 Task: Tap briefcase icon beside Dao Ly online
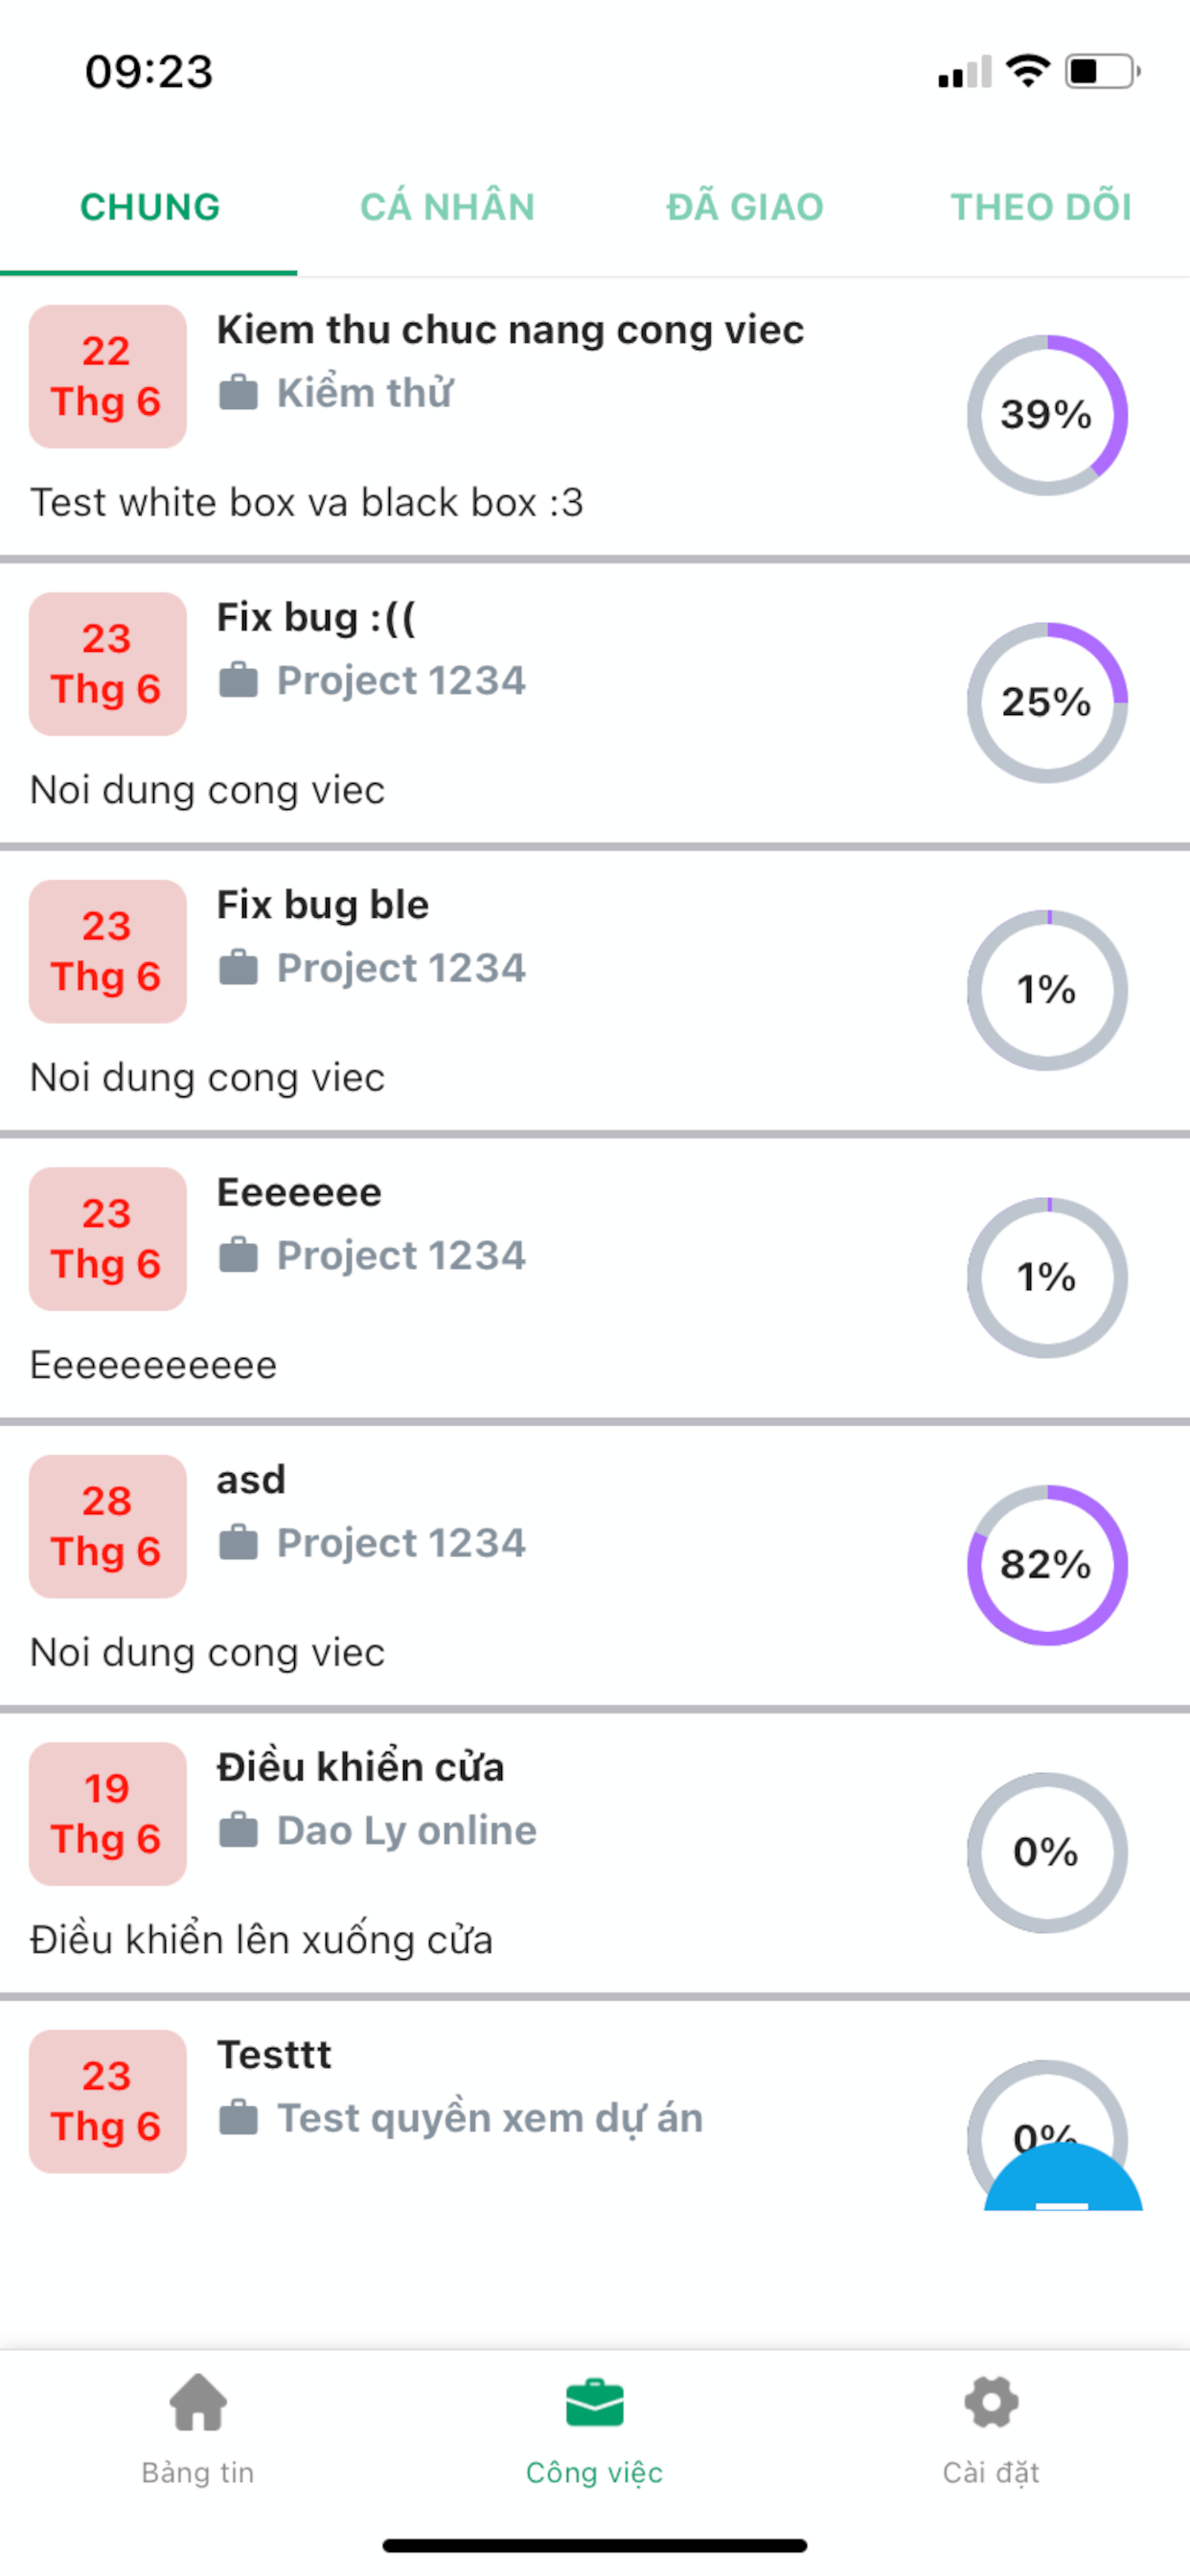pyautogui.click(x=238, y=1830)
